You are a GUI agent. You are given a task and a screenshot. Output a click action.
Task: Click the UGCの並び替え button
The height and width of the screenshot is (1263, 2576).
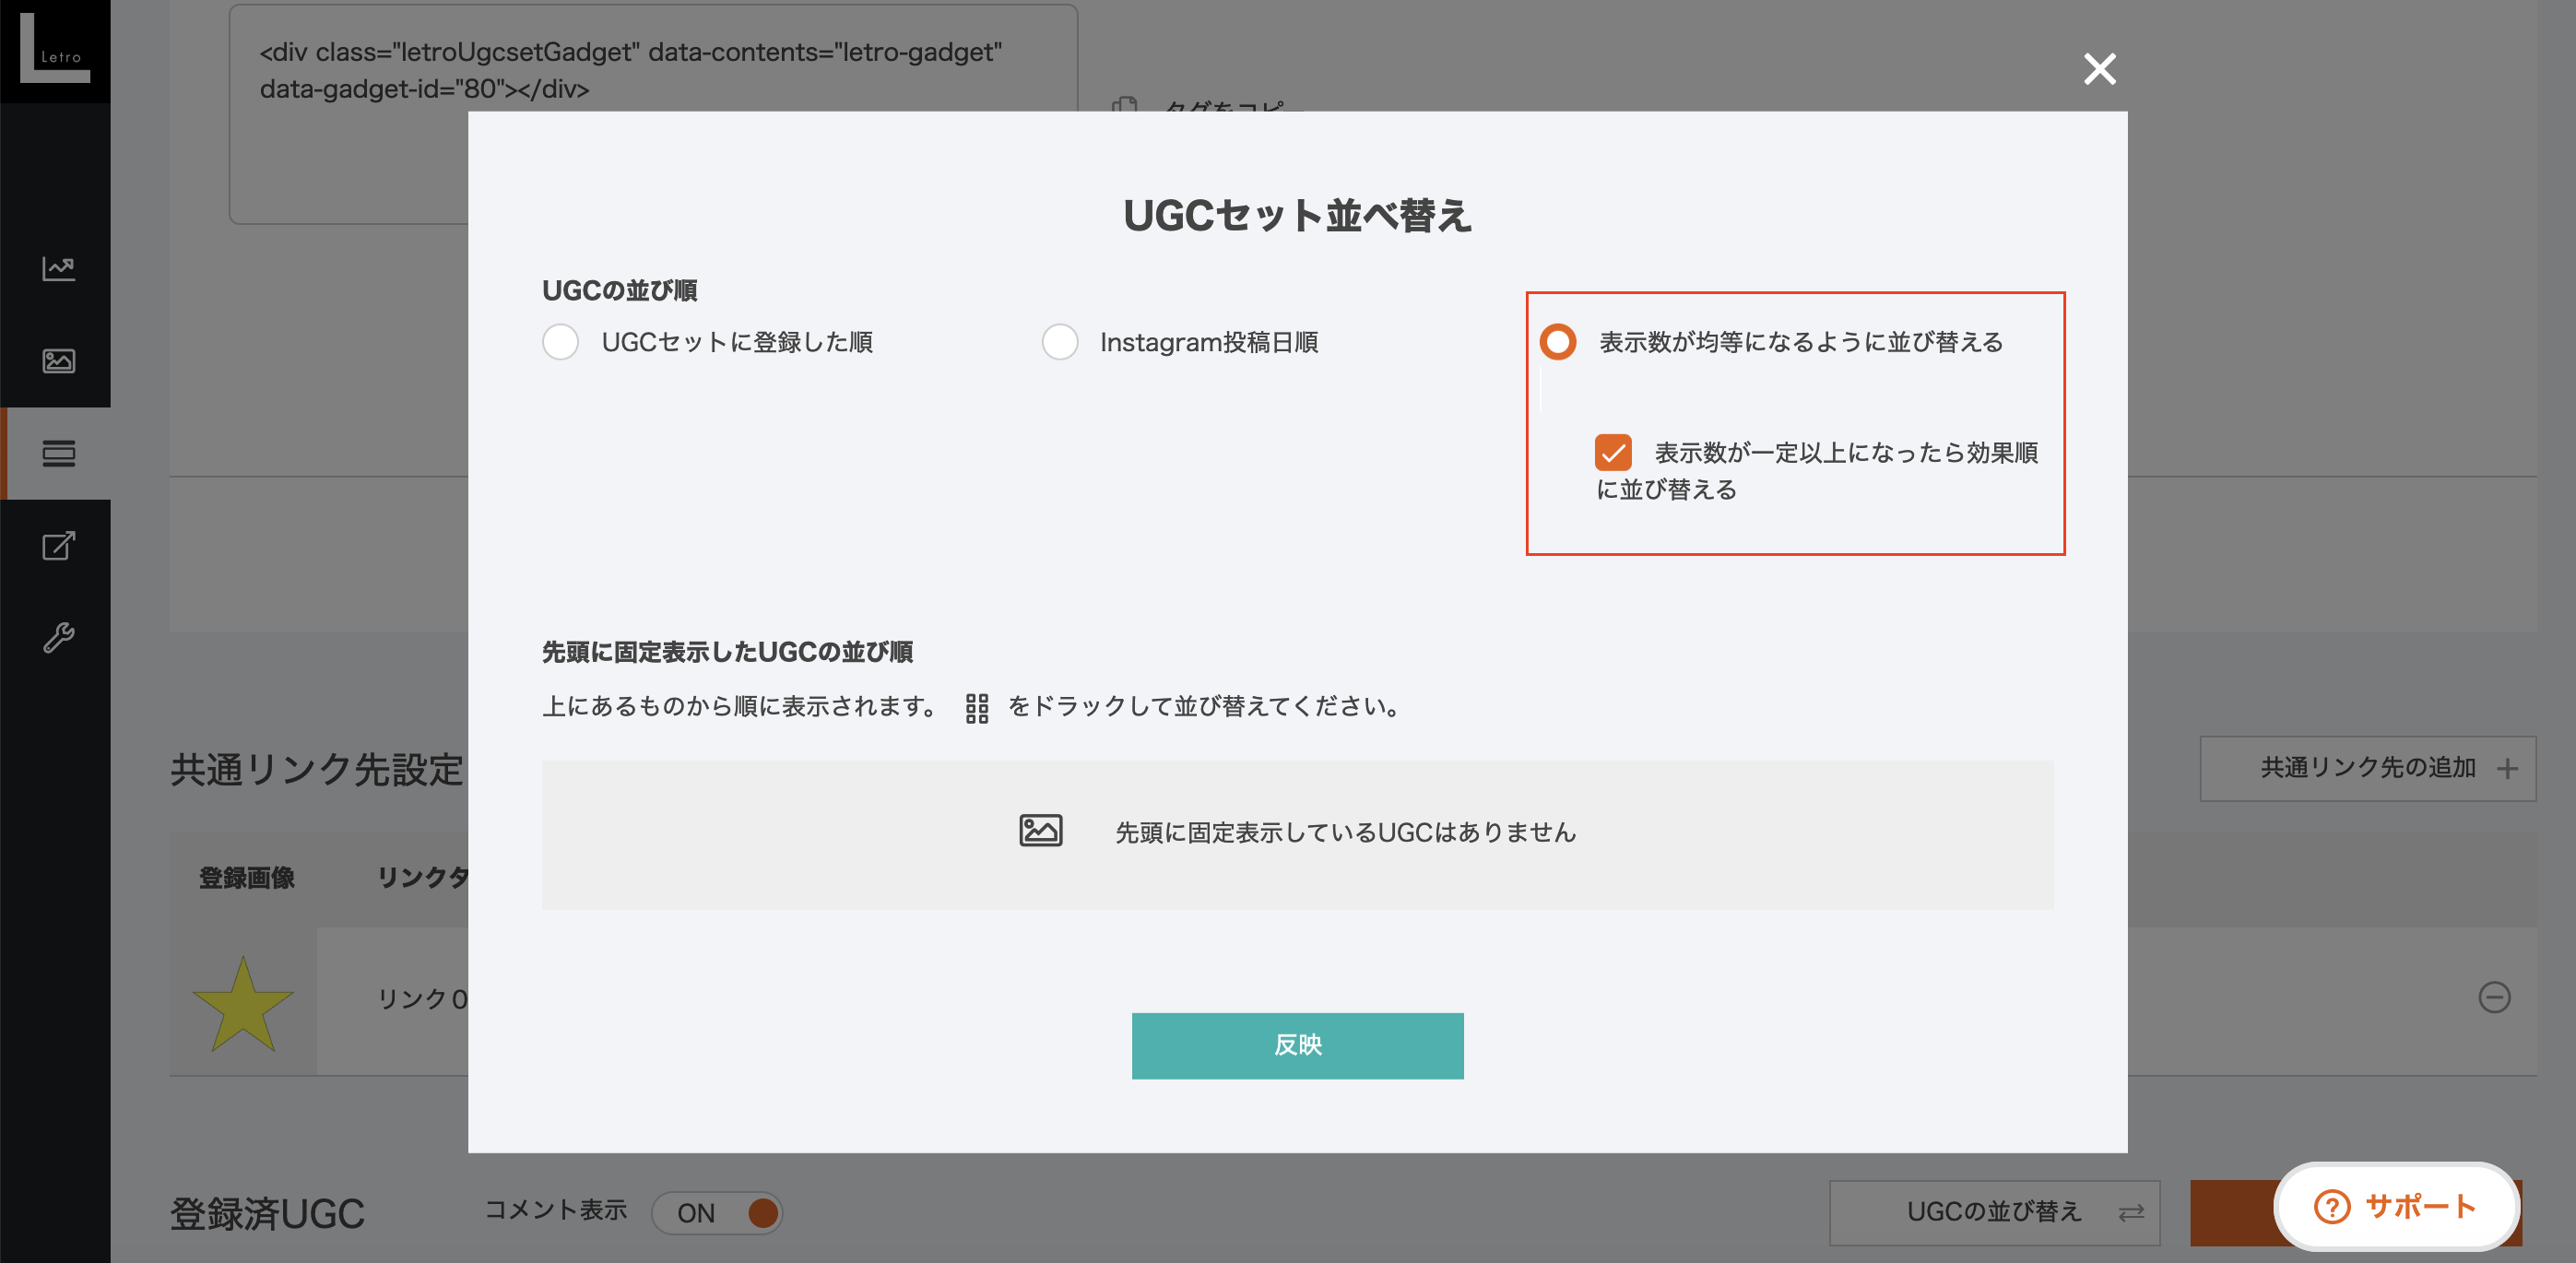pos(1994,1212)
